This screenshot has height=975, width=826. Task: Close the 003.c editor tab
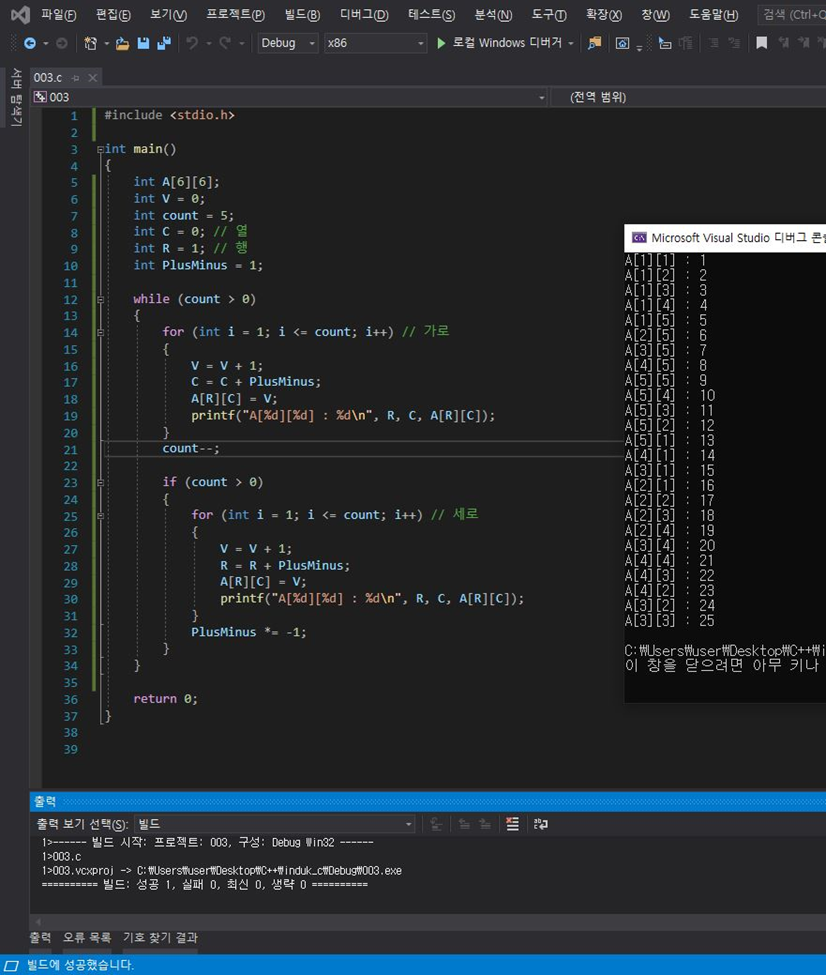click(x=93, y=78)
